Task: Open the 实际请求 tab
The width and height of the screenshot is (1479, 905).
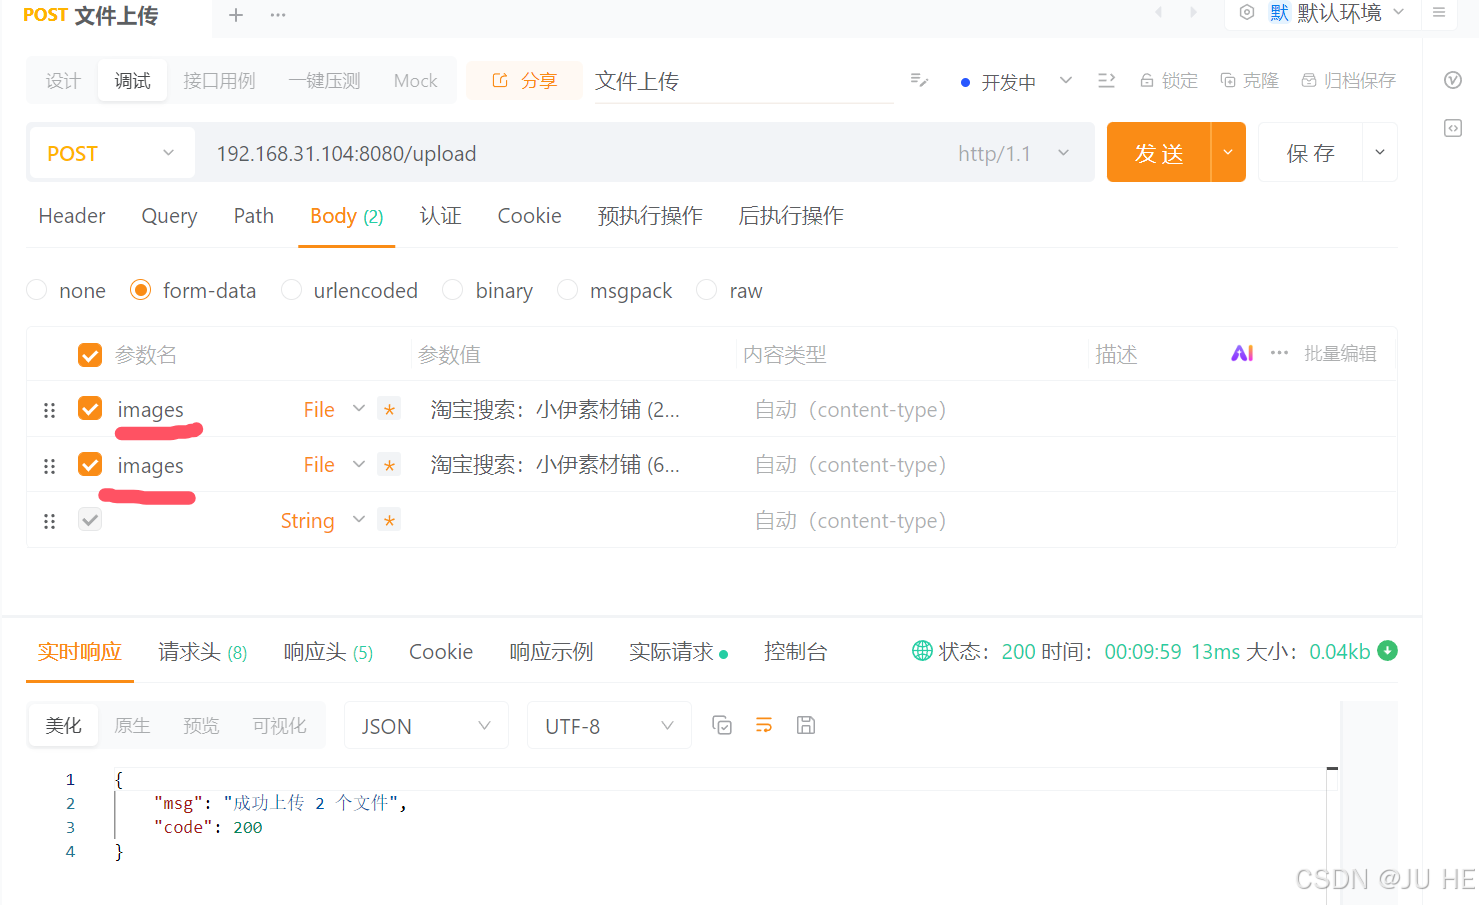Action: pos(679,652)
